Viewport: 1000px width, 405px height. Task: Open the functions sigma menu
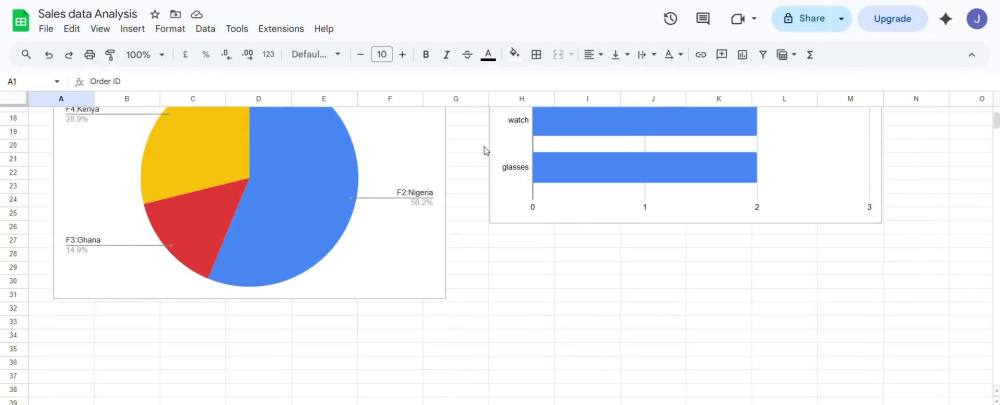(x=810, y=55)
